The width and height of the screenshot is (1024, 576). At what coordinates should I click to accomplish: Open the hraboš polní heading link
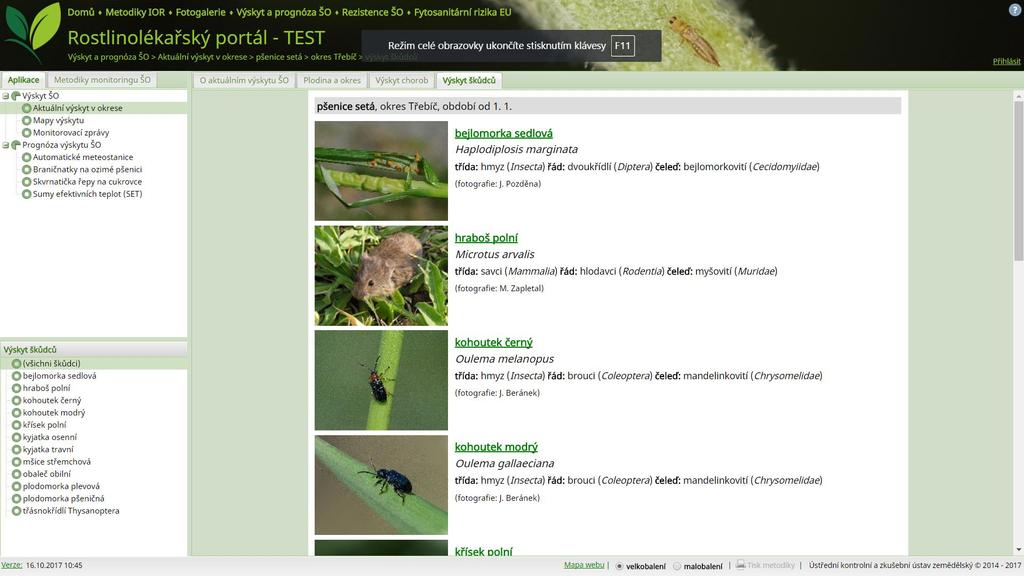coord(486,238)
